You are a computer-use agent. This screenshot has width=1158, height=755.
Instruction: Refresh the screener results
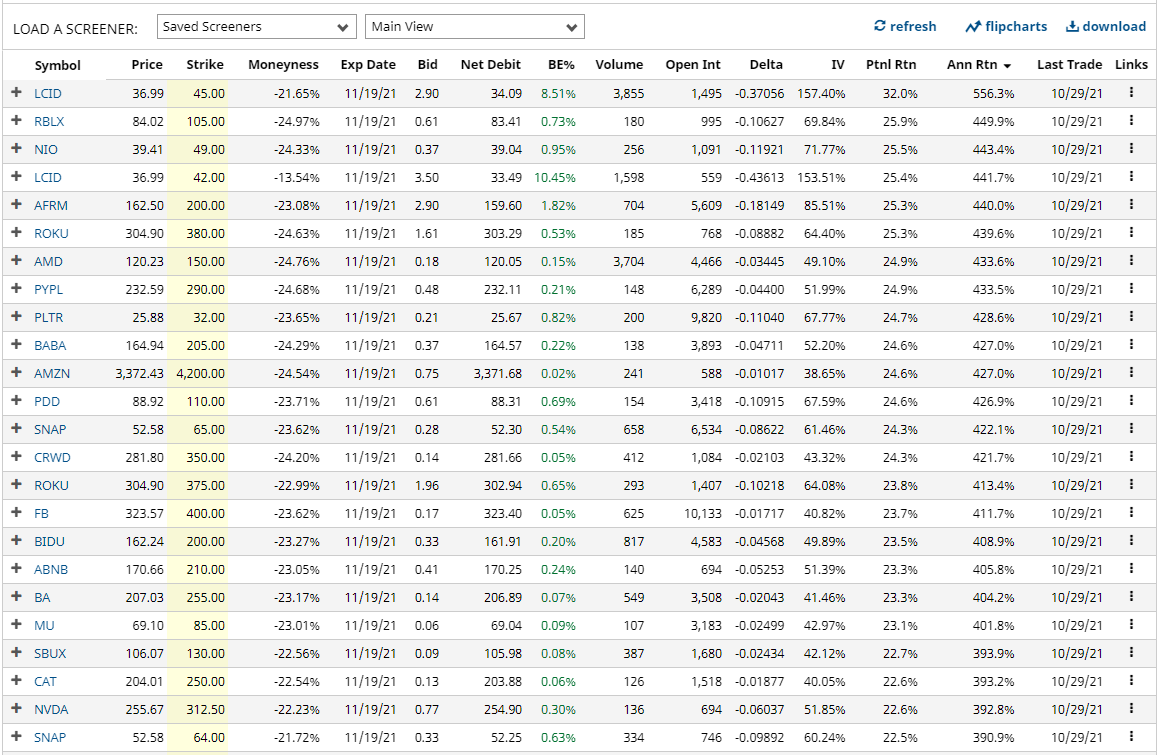[x=905, y=27]
